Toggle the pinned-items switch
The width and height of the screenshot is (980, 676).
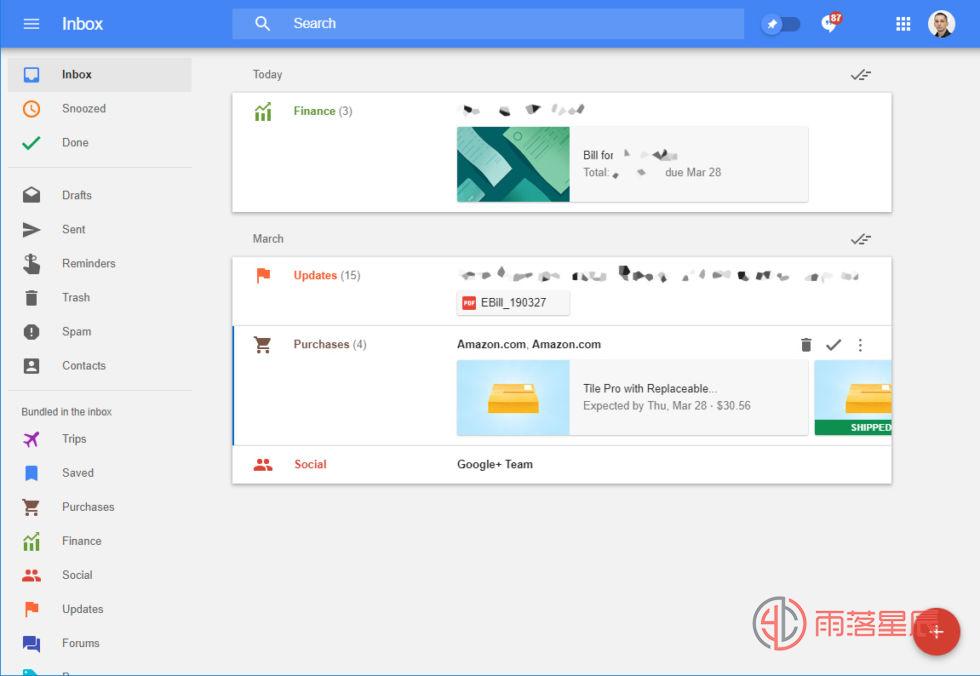[x=781, y=24]
